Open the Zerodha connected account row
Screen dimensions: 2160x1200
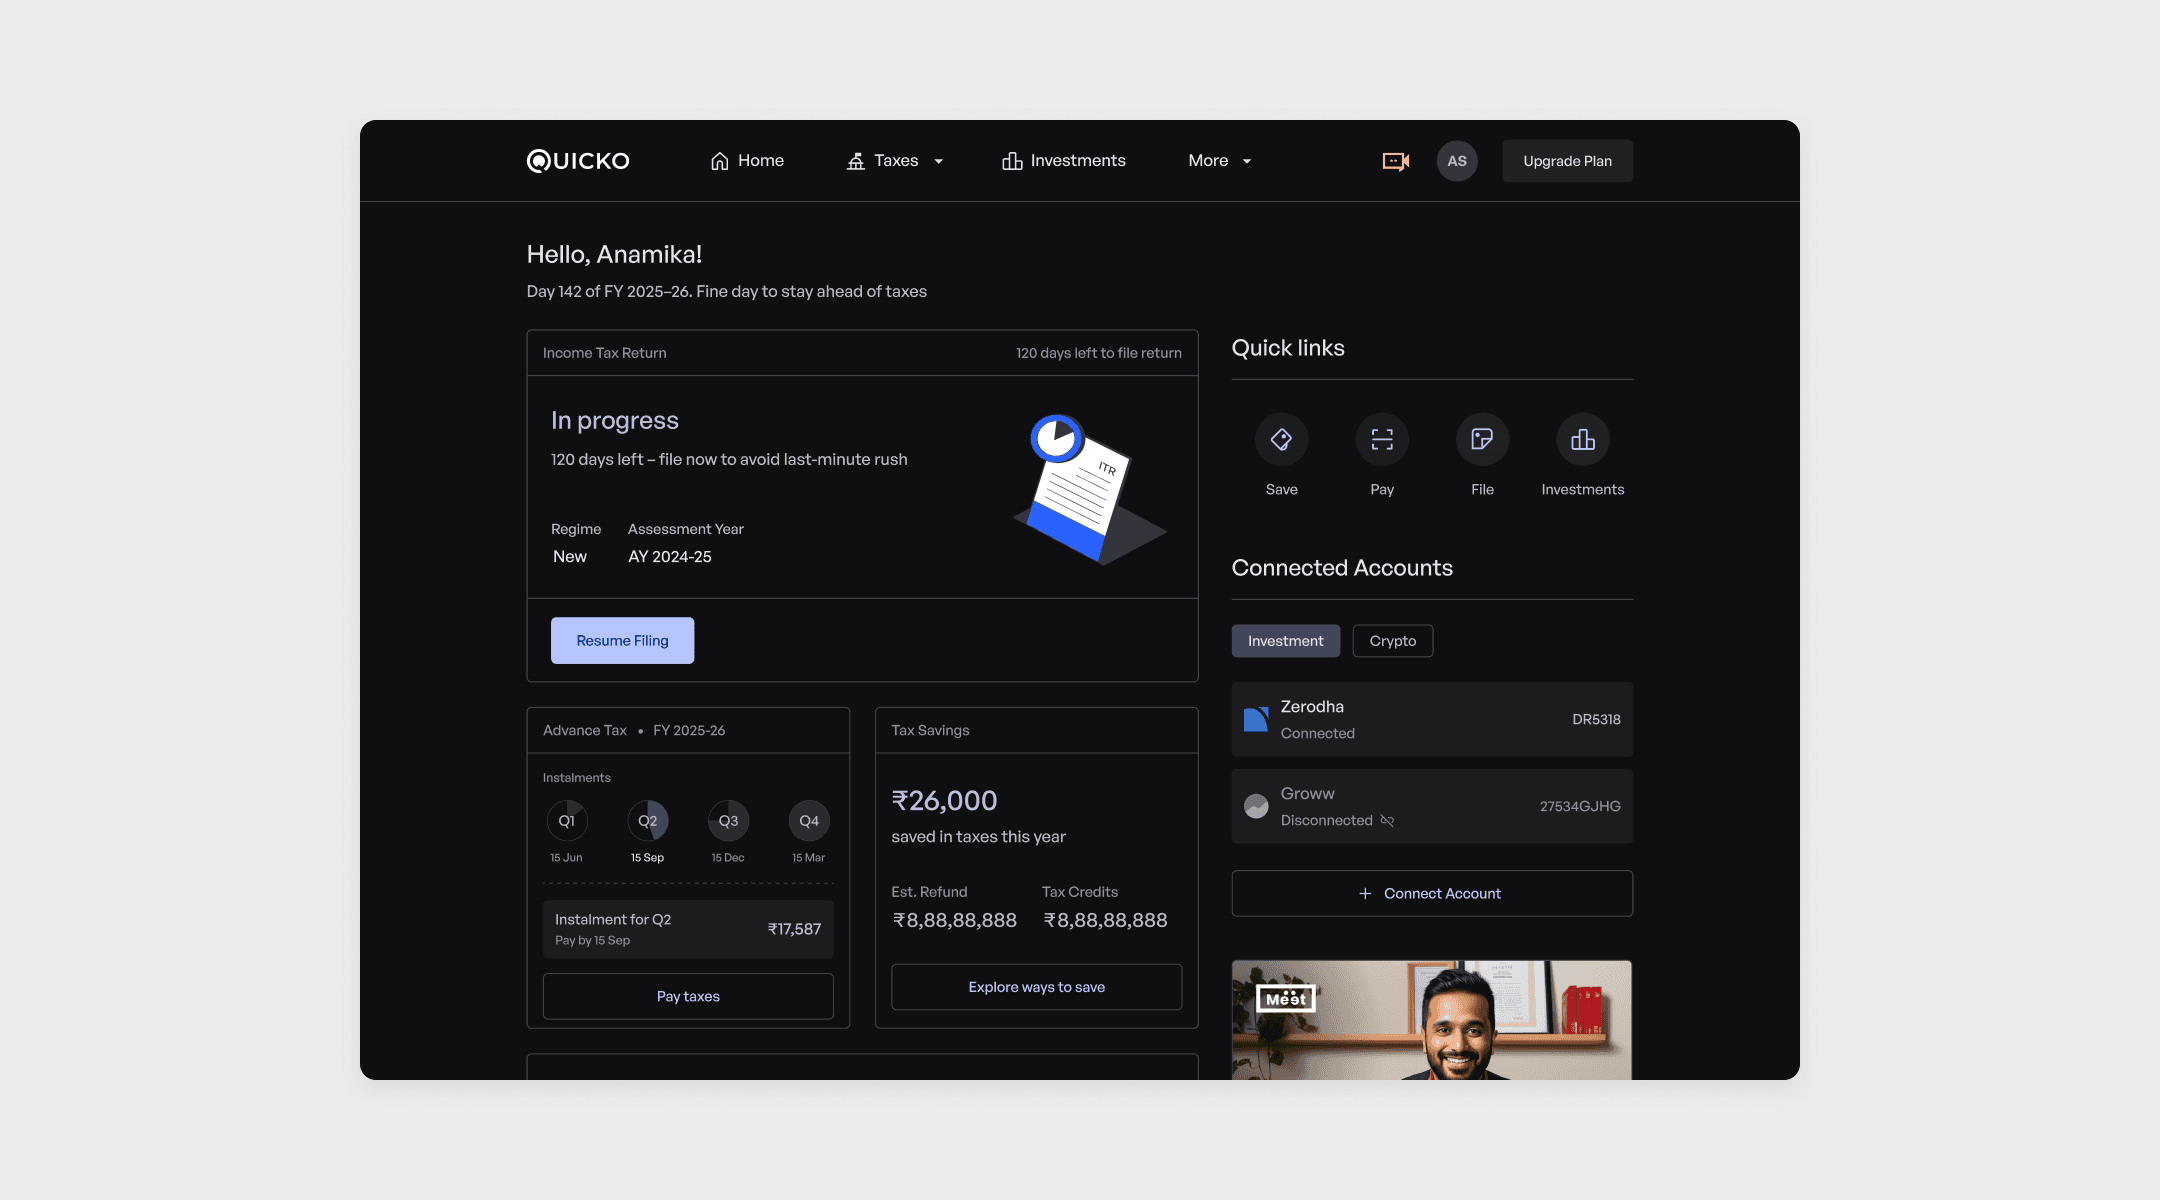tap(1431, 719)
